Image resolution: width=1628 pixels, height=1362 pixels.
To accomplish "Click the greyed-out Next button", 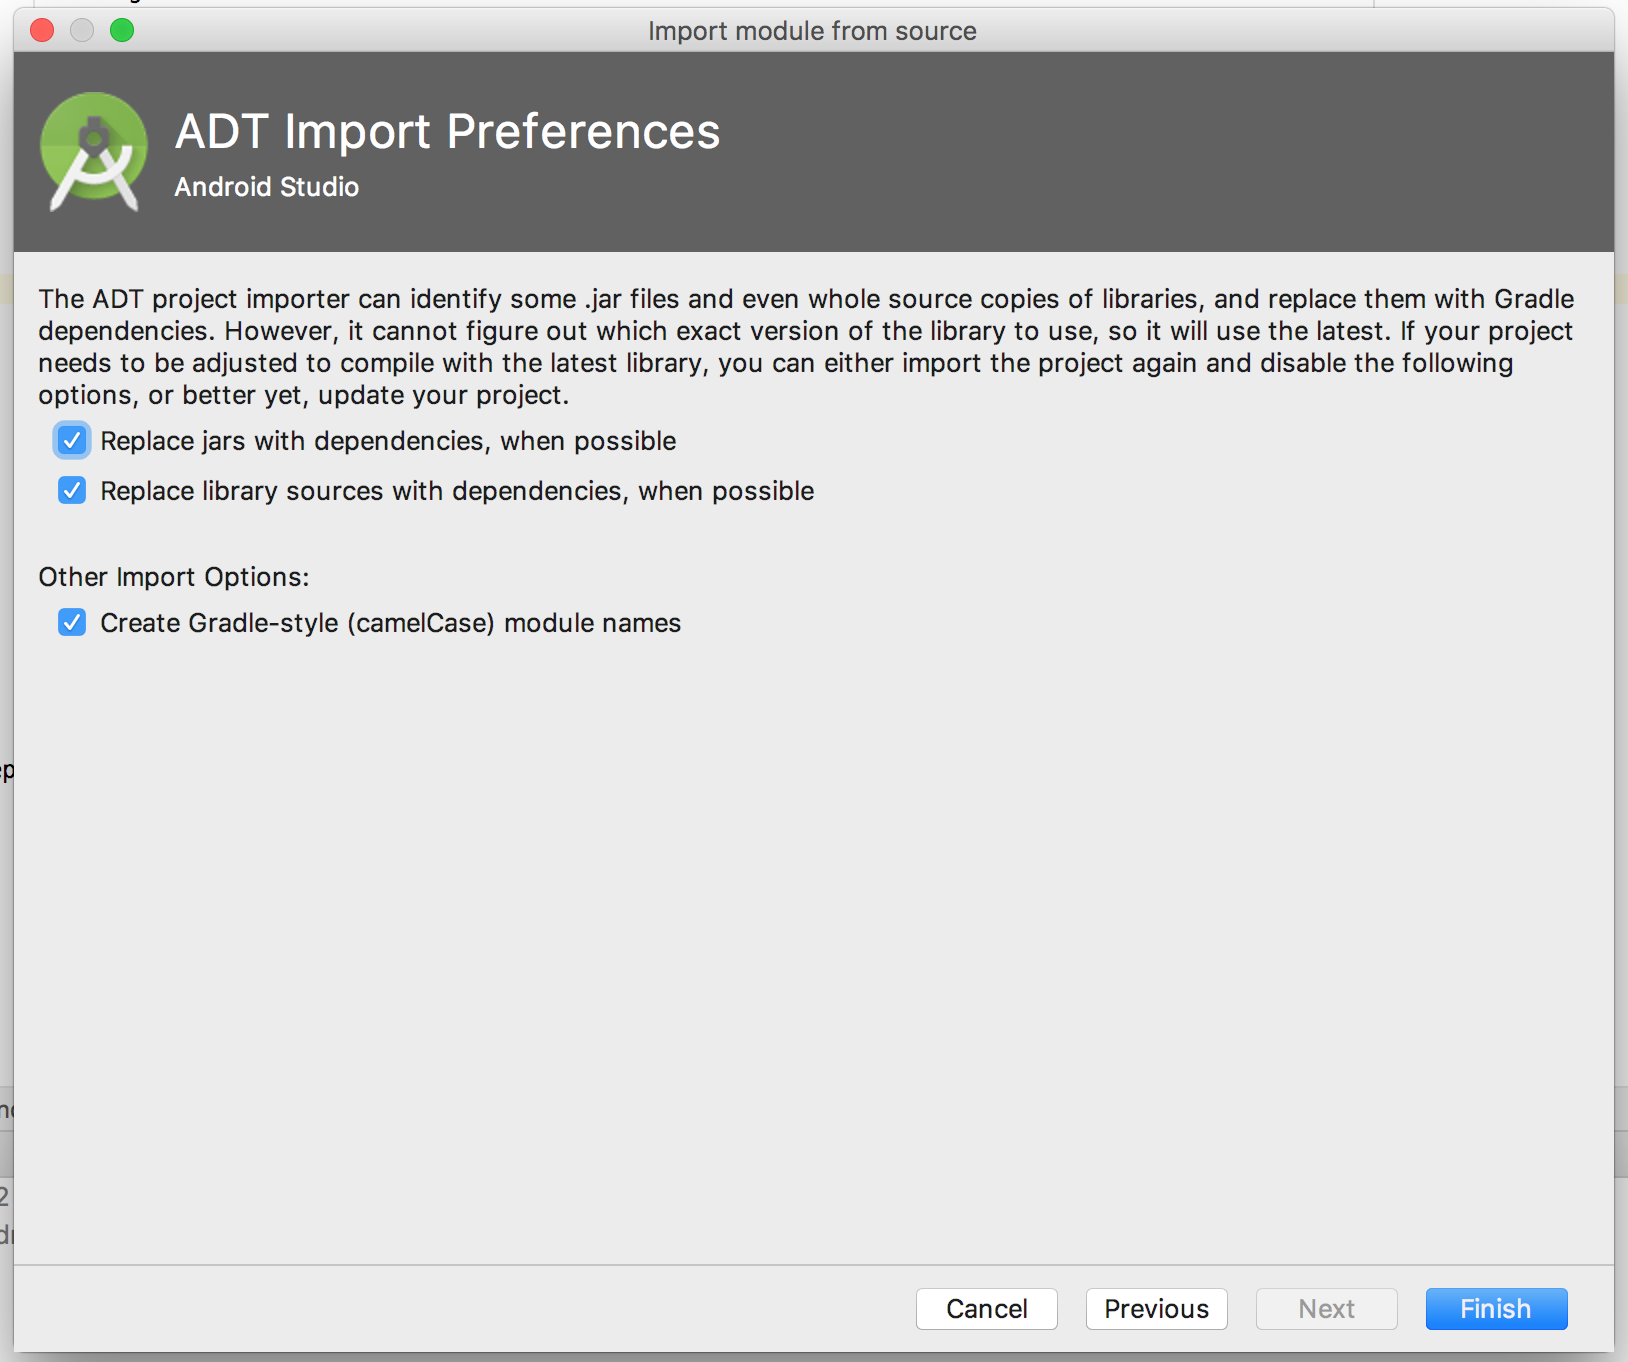I will click(x=1326, y=1309).
